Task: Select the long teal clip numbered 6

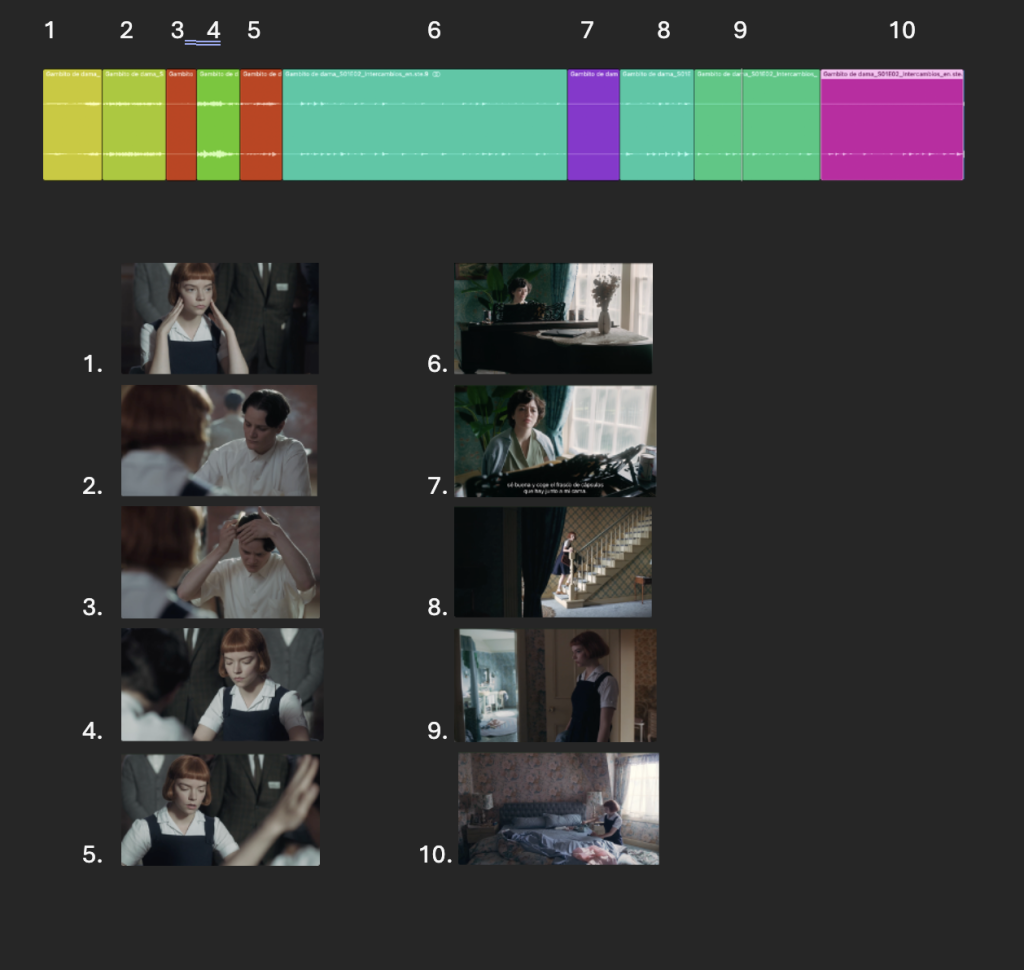Action: [424, 124]
